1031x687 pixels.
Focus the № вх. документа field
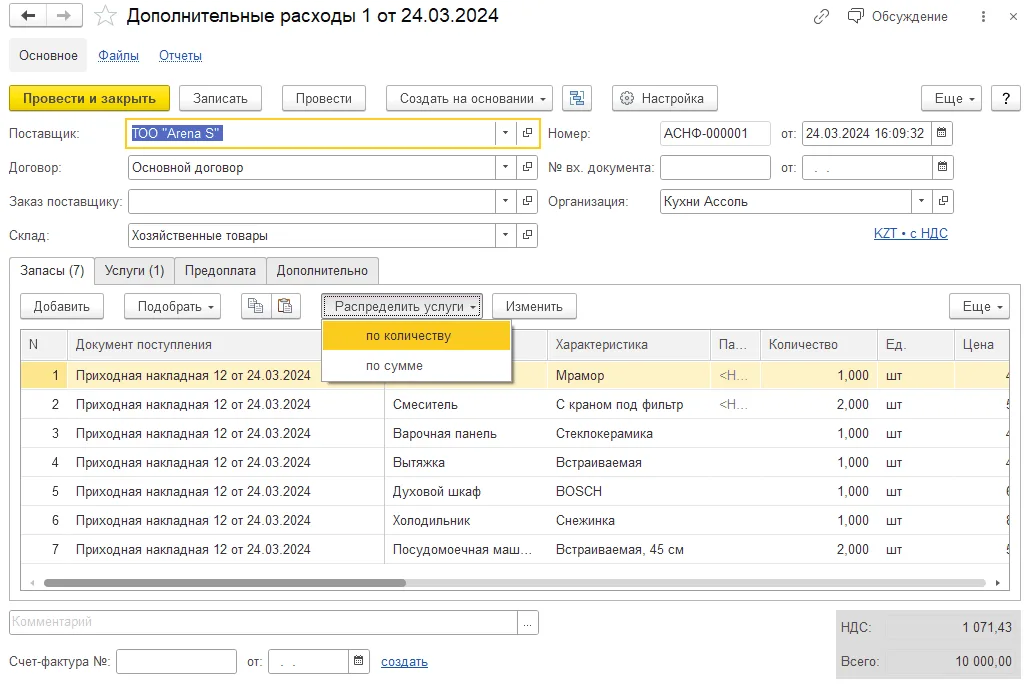tap(715, 167)
